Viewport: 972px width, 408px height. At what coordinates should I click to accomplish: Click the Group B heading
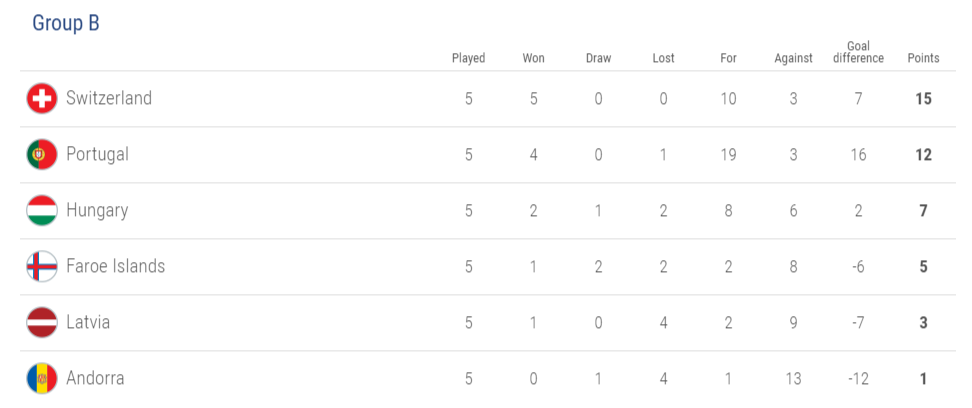[66, 24]
